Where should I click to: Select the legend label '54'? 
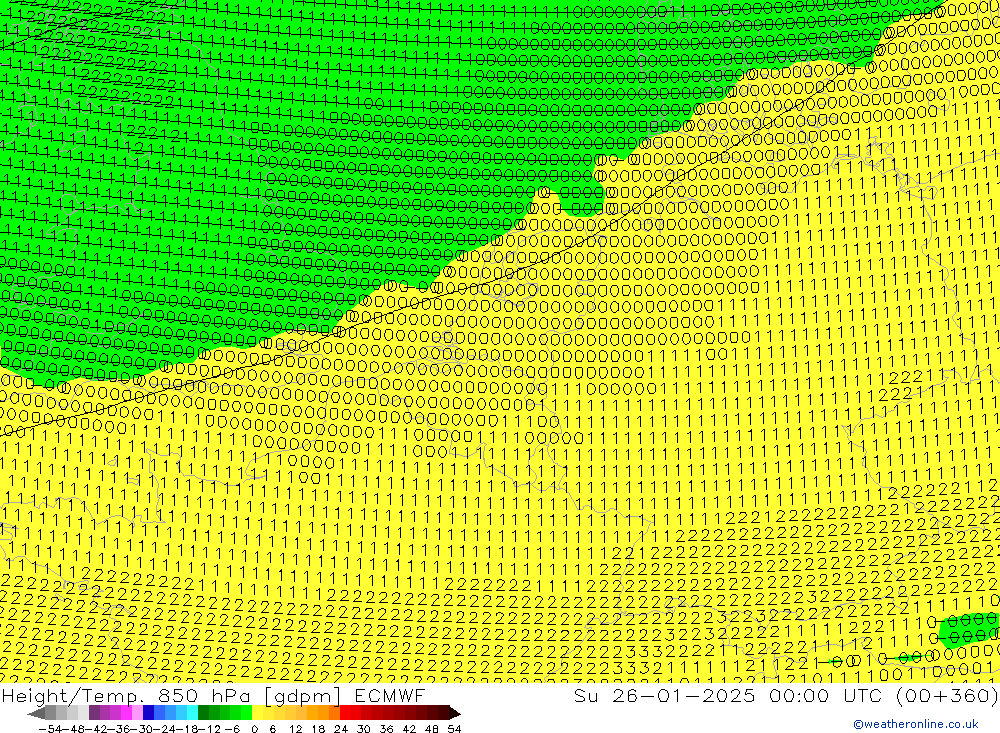454,729
